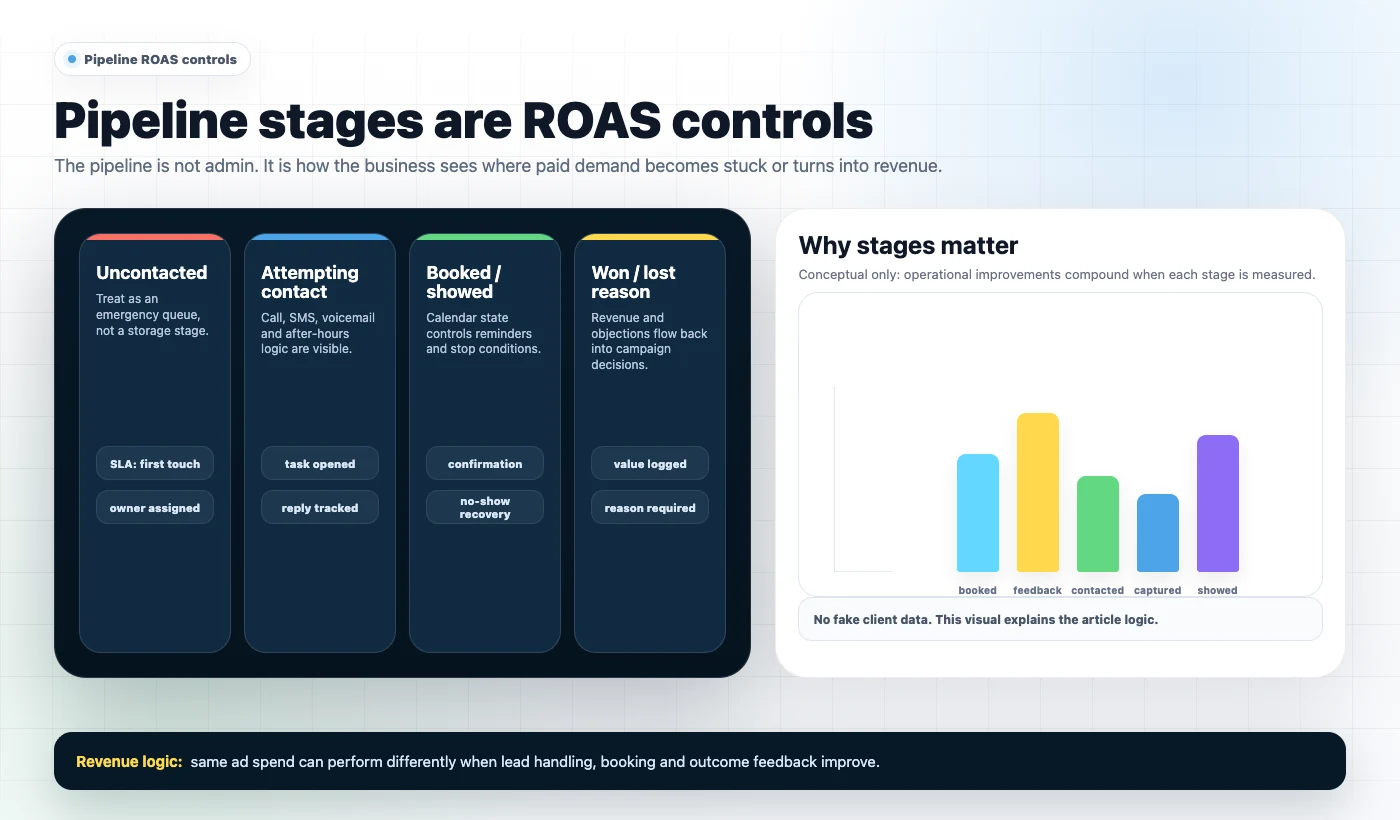Image resolution: width=1400 pixels, height=820 pixels.
Task: Click the blue dot in the pill
Action: (x=71, y=59)
